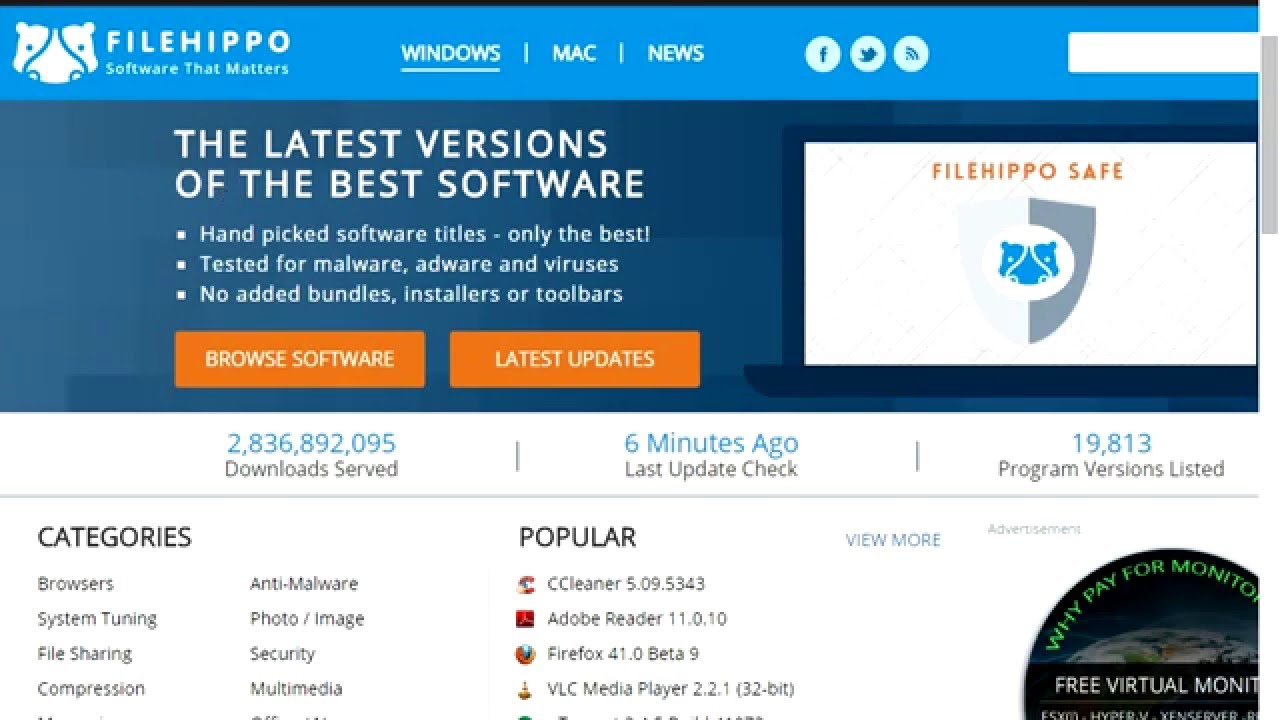
Task: Open the Multimedia category
Action: [296, 689]
